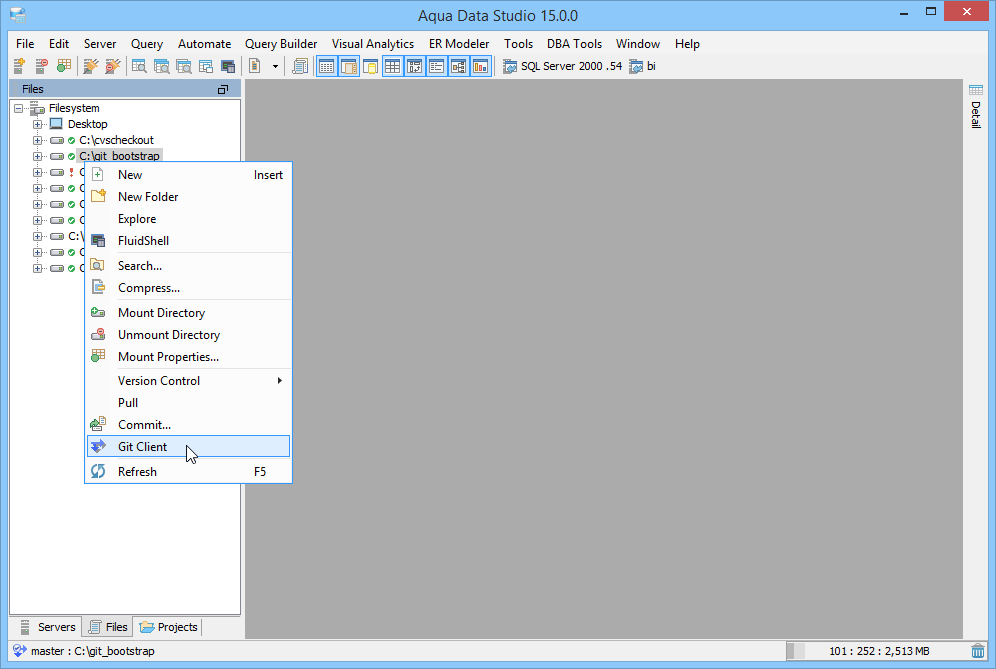Choose Search... in the context menu
The width and height of the screenshot is (996, 669).
[x=189, y=266]
